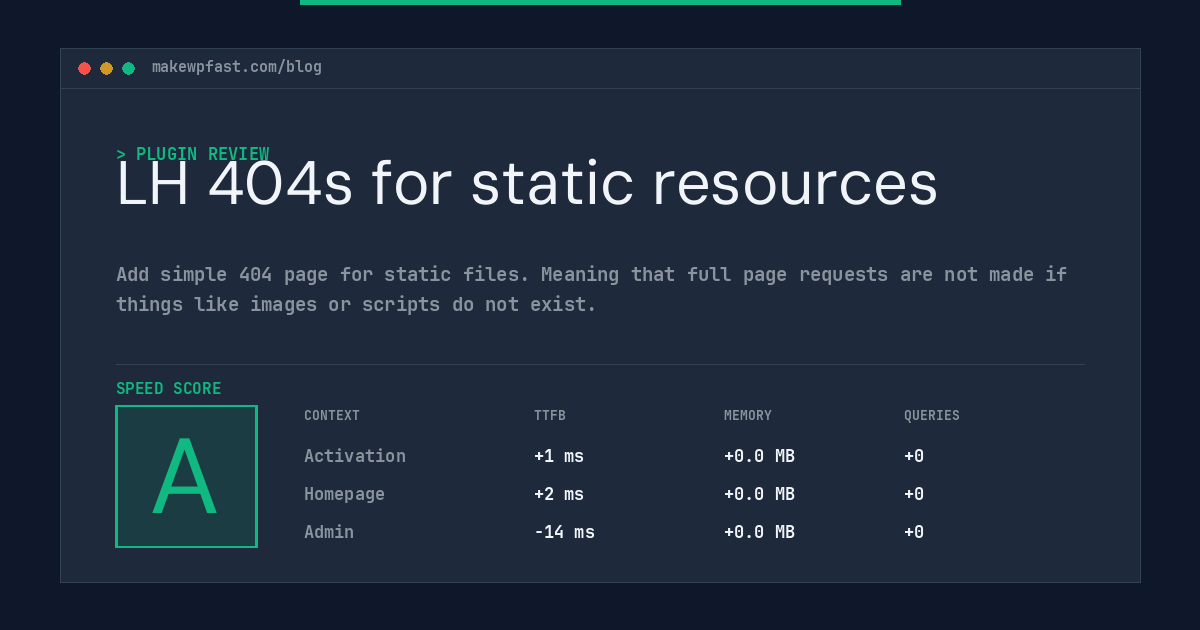Click the Admin row queries value
This screenshot has height=630, width=1200.
(914, 532)
